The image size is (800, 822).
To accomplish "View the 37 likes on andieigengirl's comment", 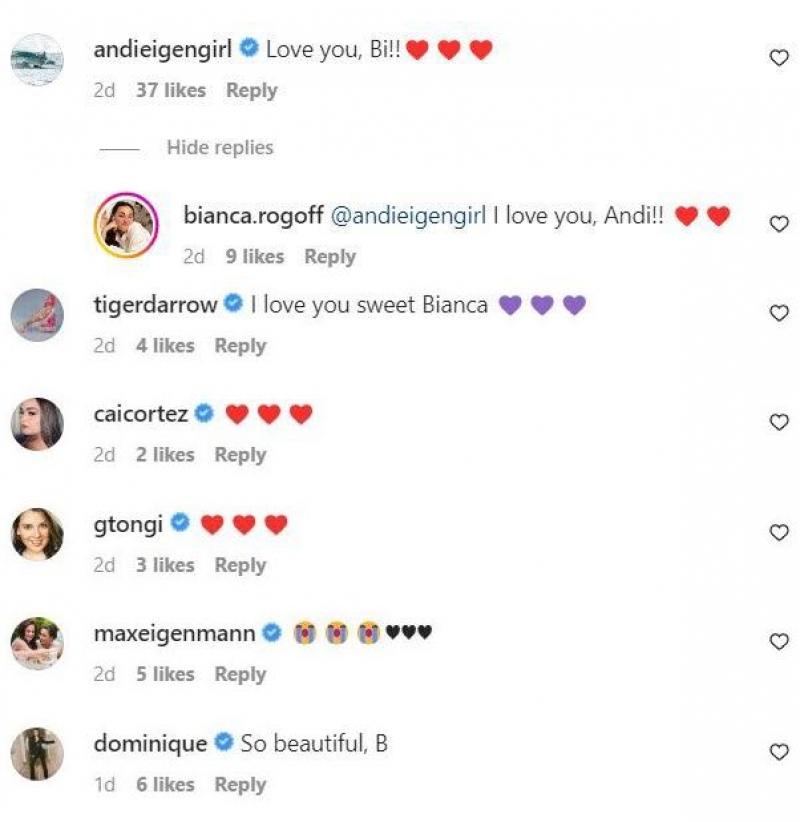I will point(170,91).
